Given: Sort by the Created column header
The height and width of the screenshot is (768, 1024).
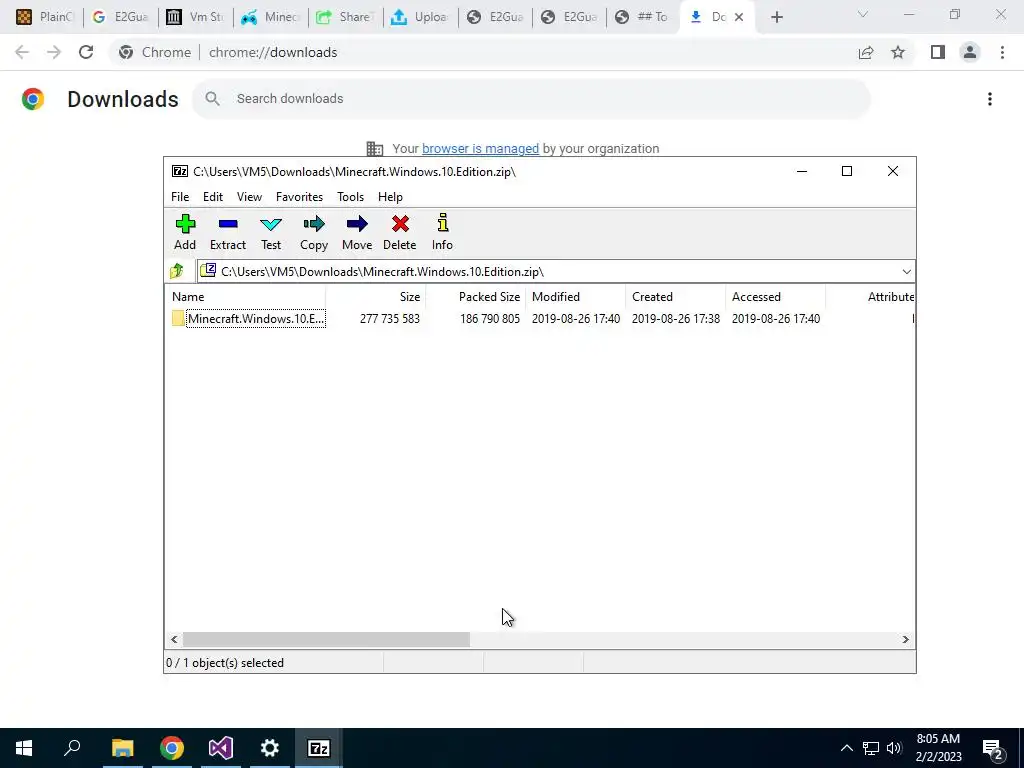Looking at the screenshot, I should (675, 296).
